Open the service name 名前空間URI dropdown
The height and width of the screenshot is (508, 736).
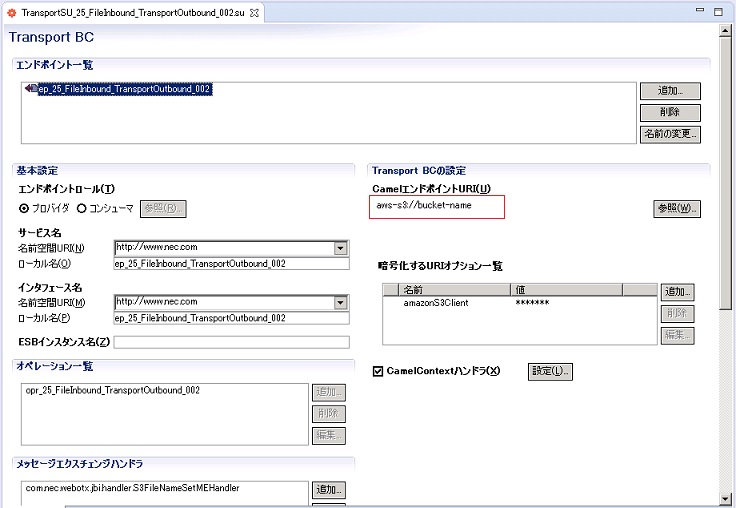[x=340, y=248]
